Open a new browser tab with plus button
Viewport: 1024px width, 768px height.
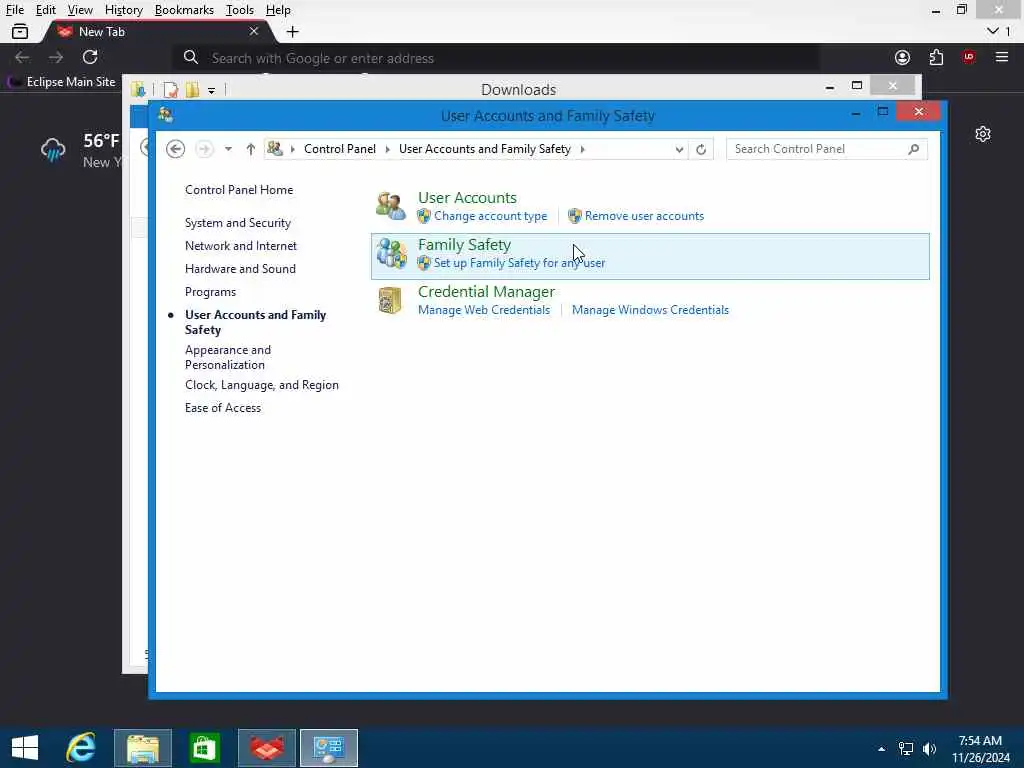click(x=293, y=31)
